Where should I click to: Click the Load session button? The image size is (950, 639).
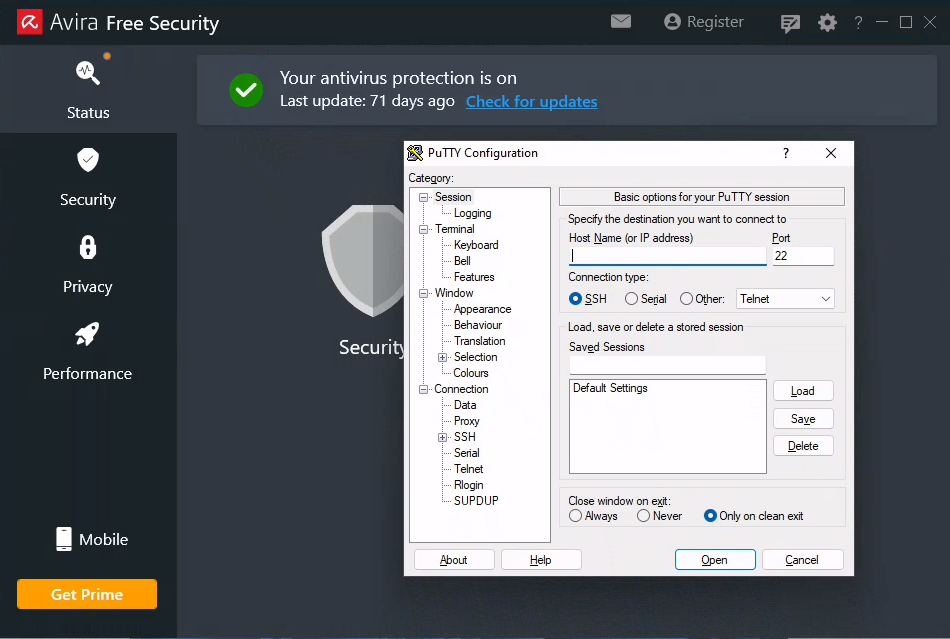[803, 391]
